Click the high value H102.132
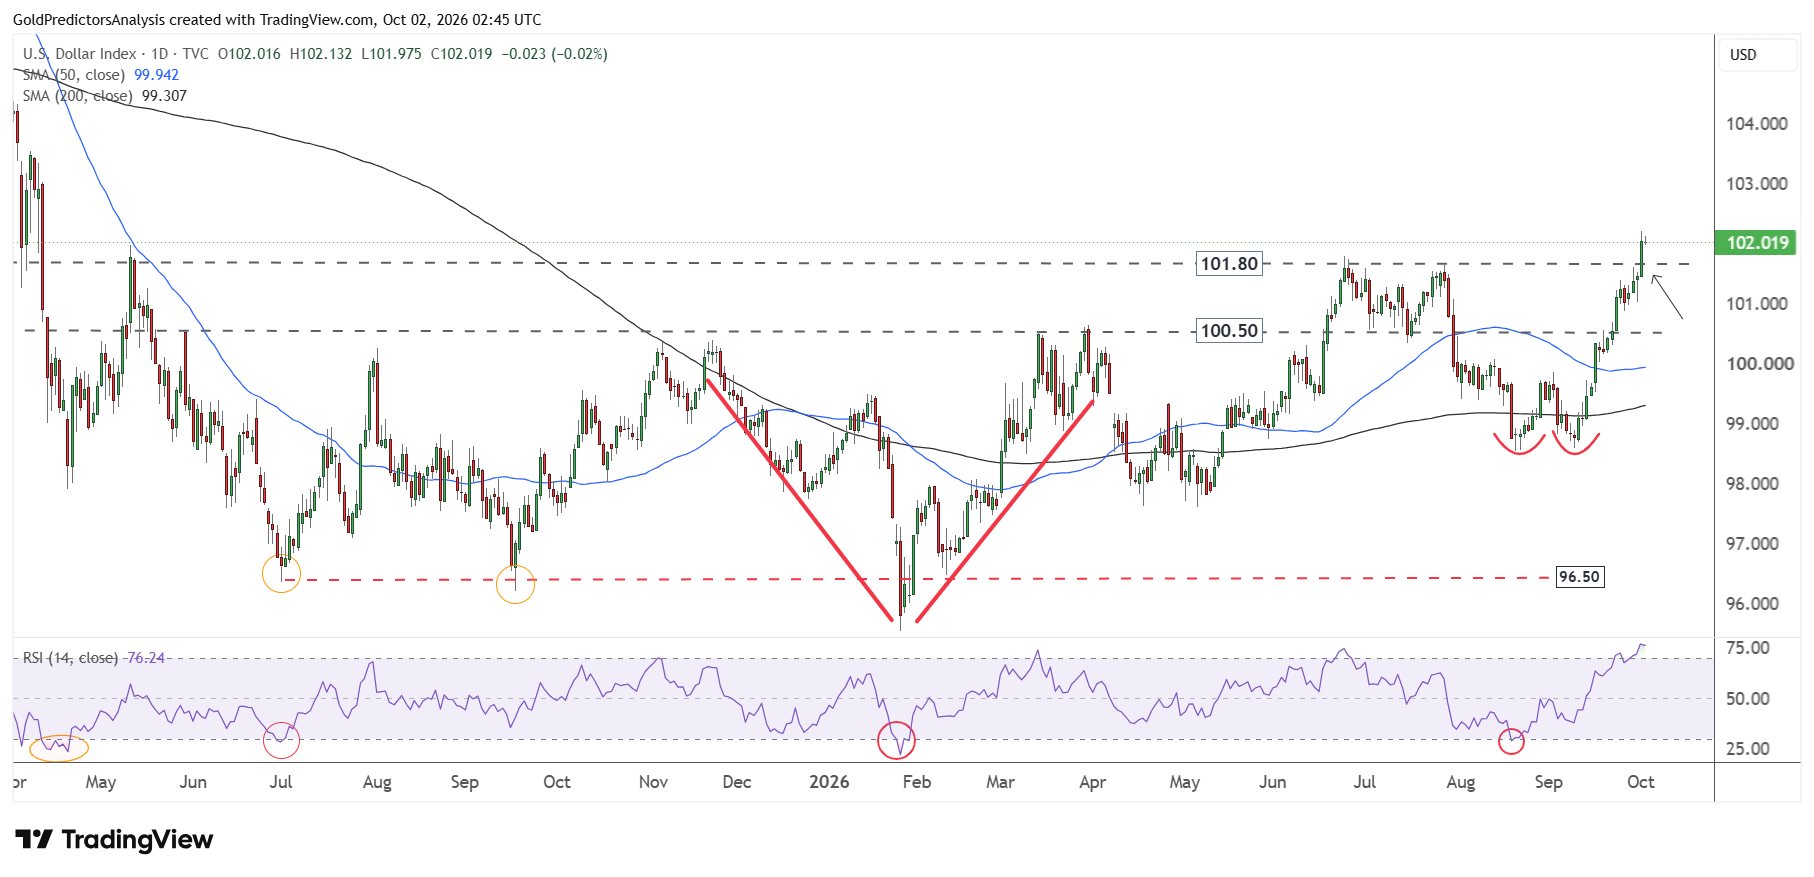This screenshot has height=877, width=1814. click(321, 54)
